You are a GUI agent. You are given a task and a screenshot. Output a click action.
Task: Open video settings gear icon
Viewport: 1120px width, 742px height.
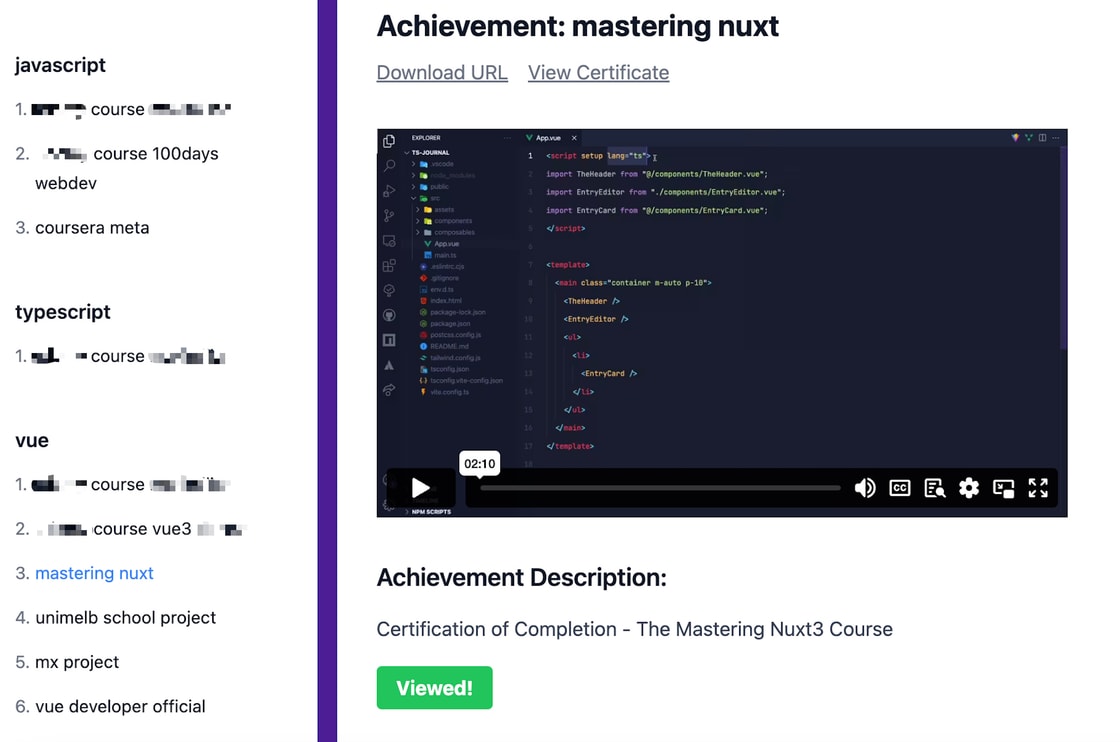(x=969, y=488)
